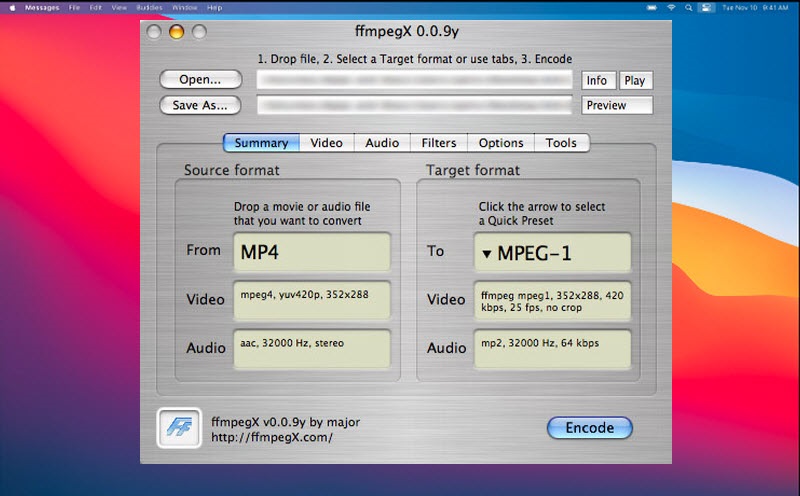The width and height of the screenshot is (800, 496).
Task: Click the From MP4 format box
Action: [312, 252]
